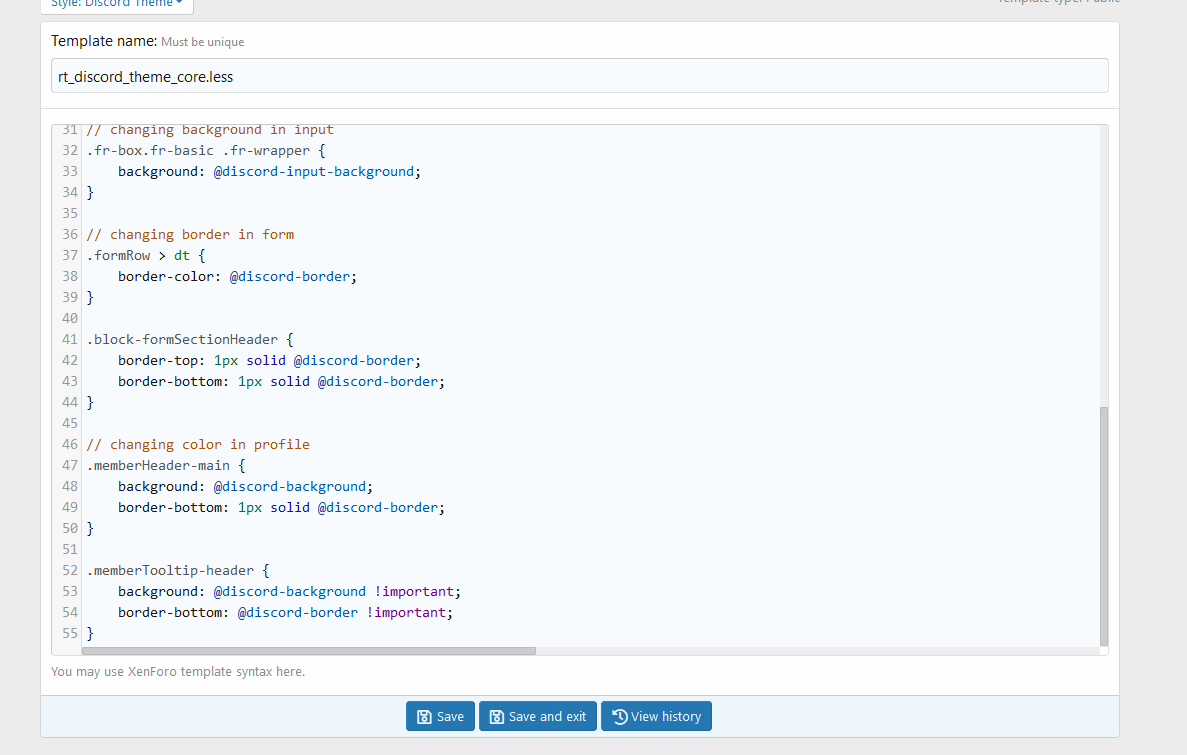Click the disk icon on Save and exit
Screen dimensions: 1187x755
pyautogui.click(x=497, y=717)
